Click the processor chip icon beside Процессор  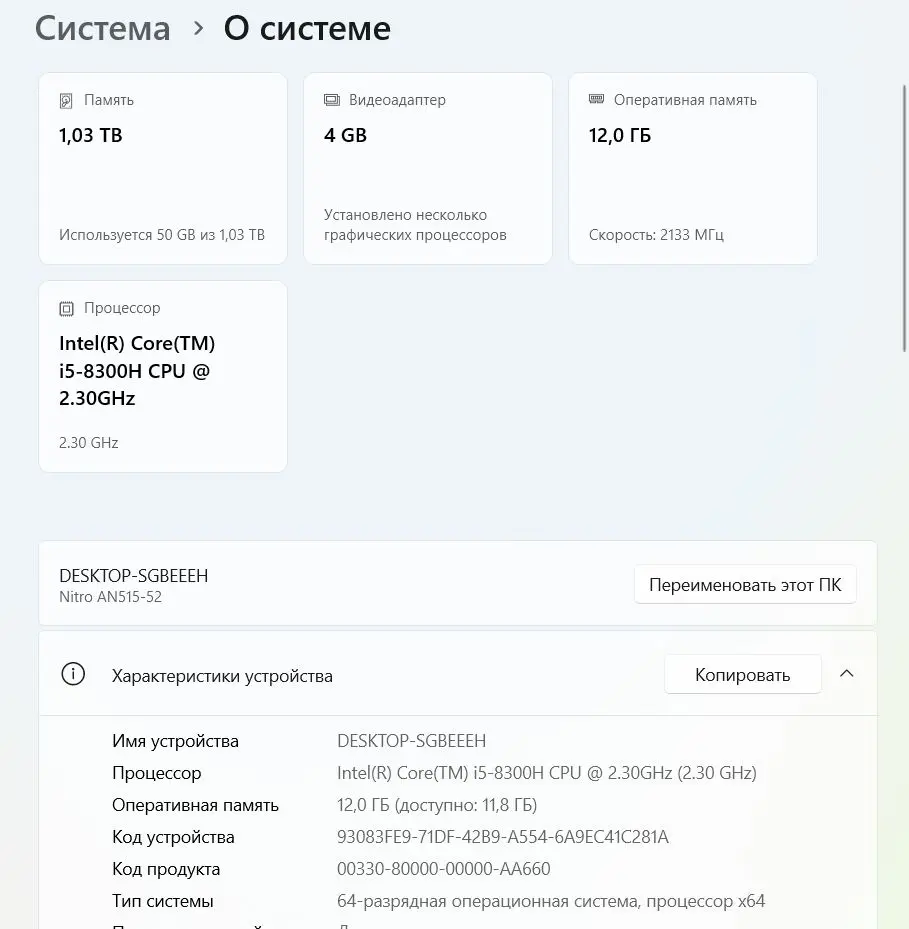pos(66,309)
